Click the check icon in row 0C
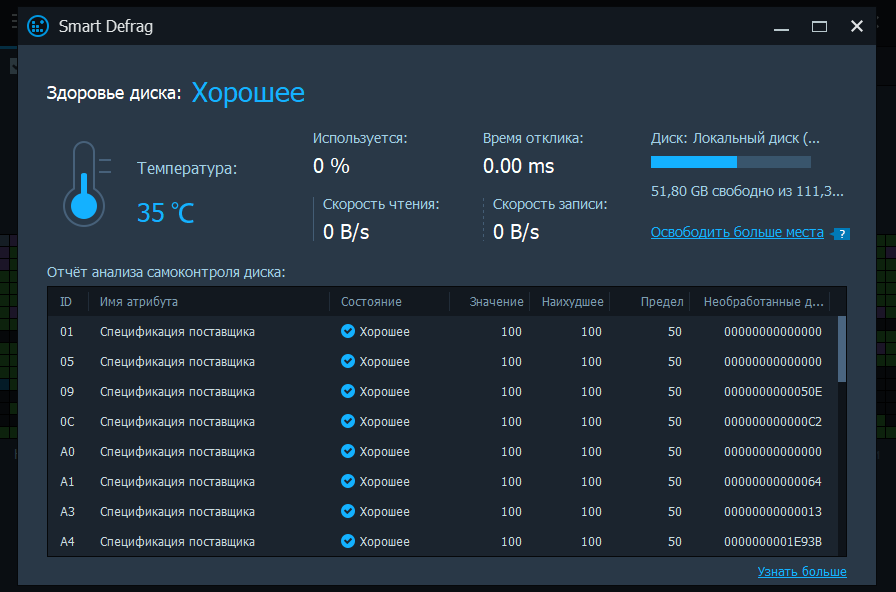896x592 pixels. 347,421
